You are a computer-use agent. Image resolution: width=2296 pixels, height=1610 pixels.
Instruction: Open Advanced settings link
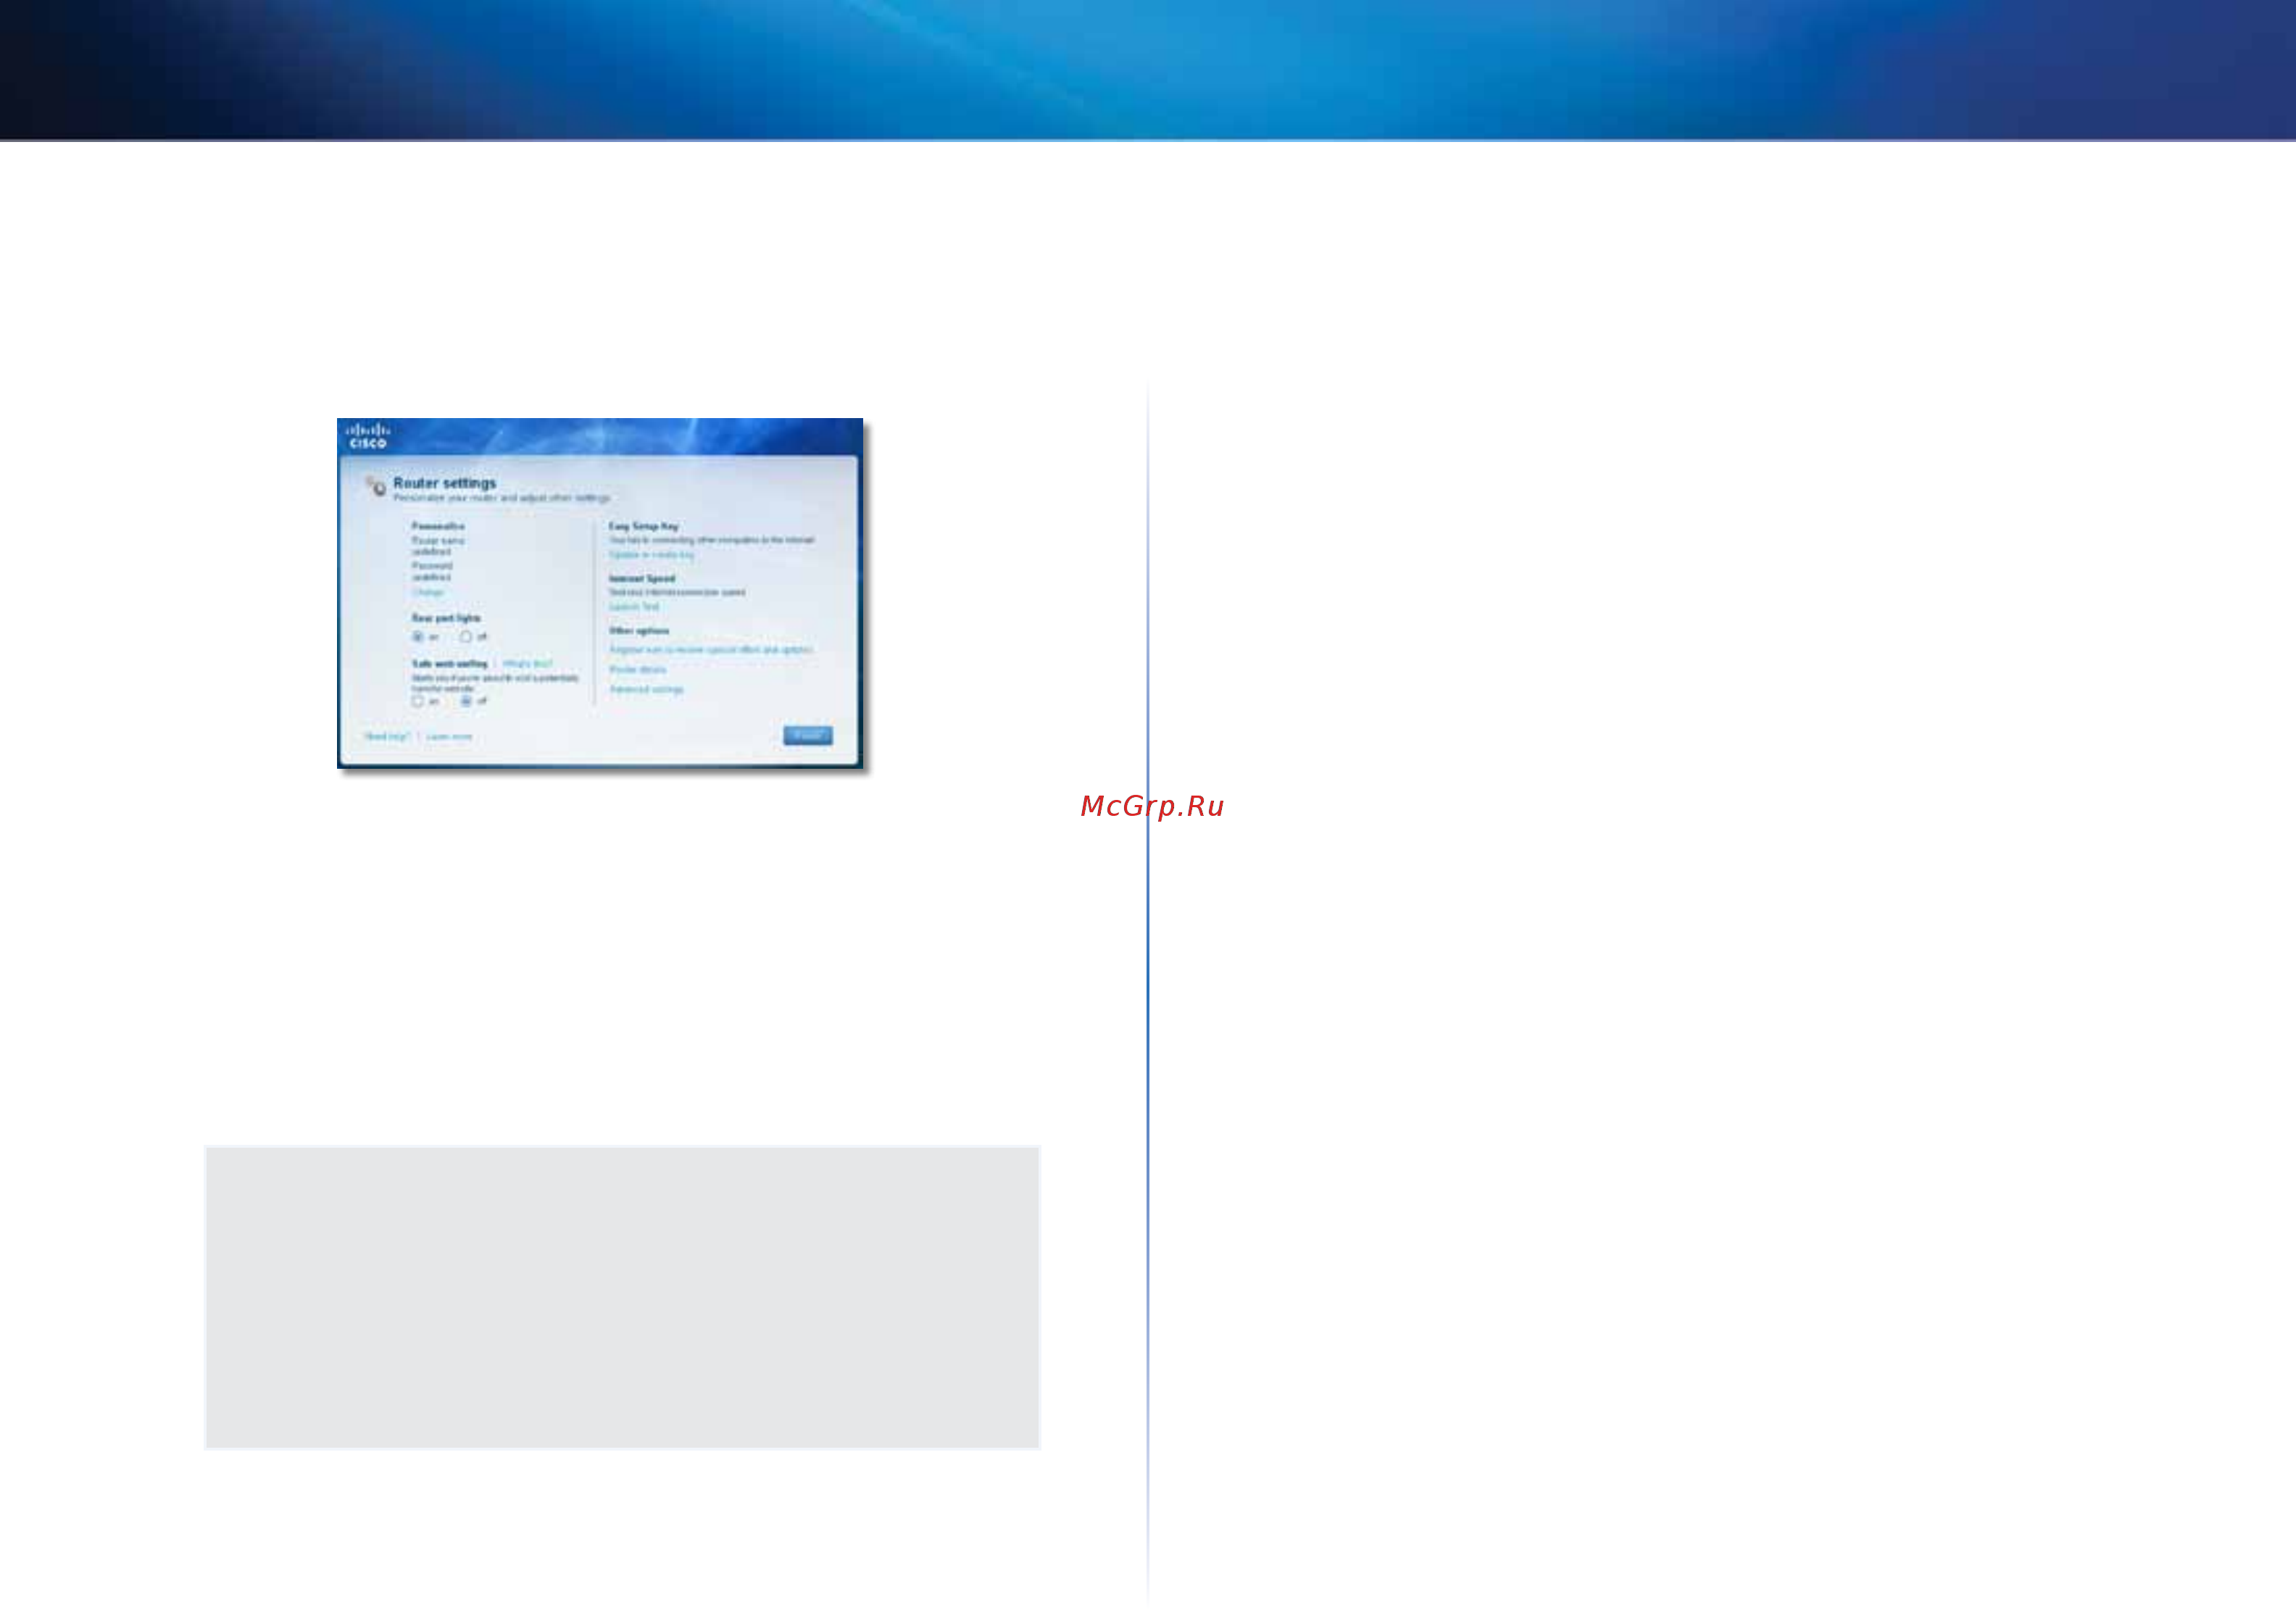647,690
